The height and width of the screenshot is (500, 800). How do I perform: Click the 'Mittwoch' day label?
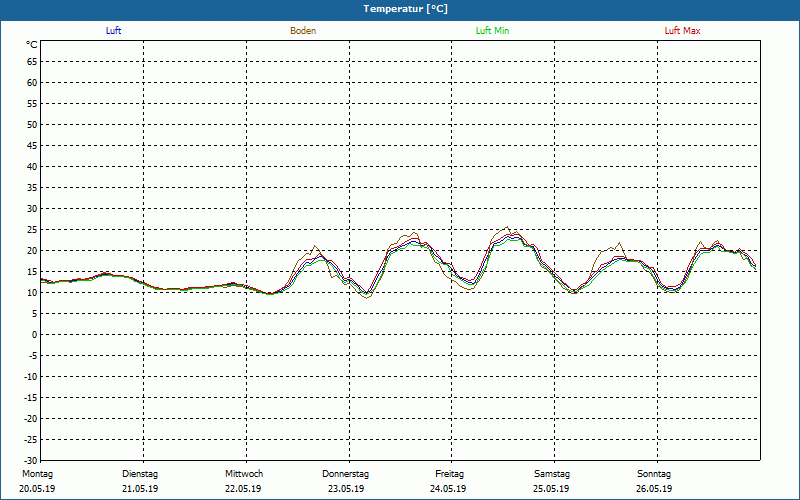(244, 474)
